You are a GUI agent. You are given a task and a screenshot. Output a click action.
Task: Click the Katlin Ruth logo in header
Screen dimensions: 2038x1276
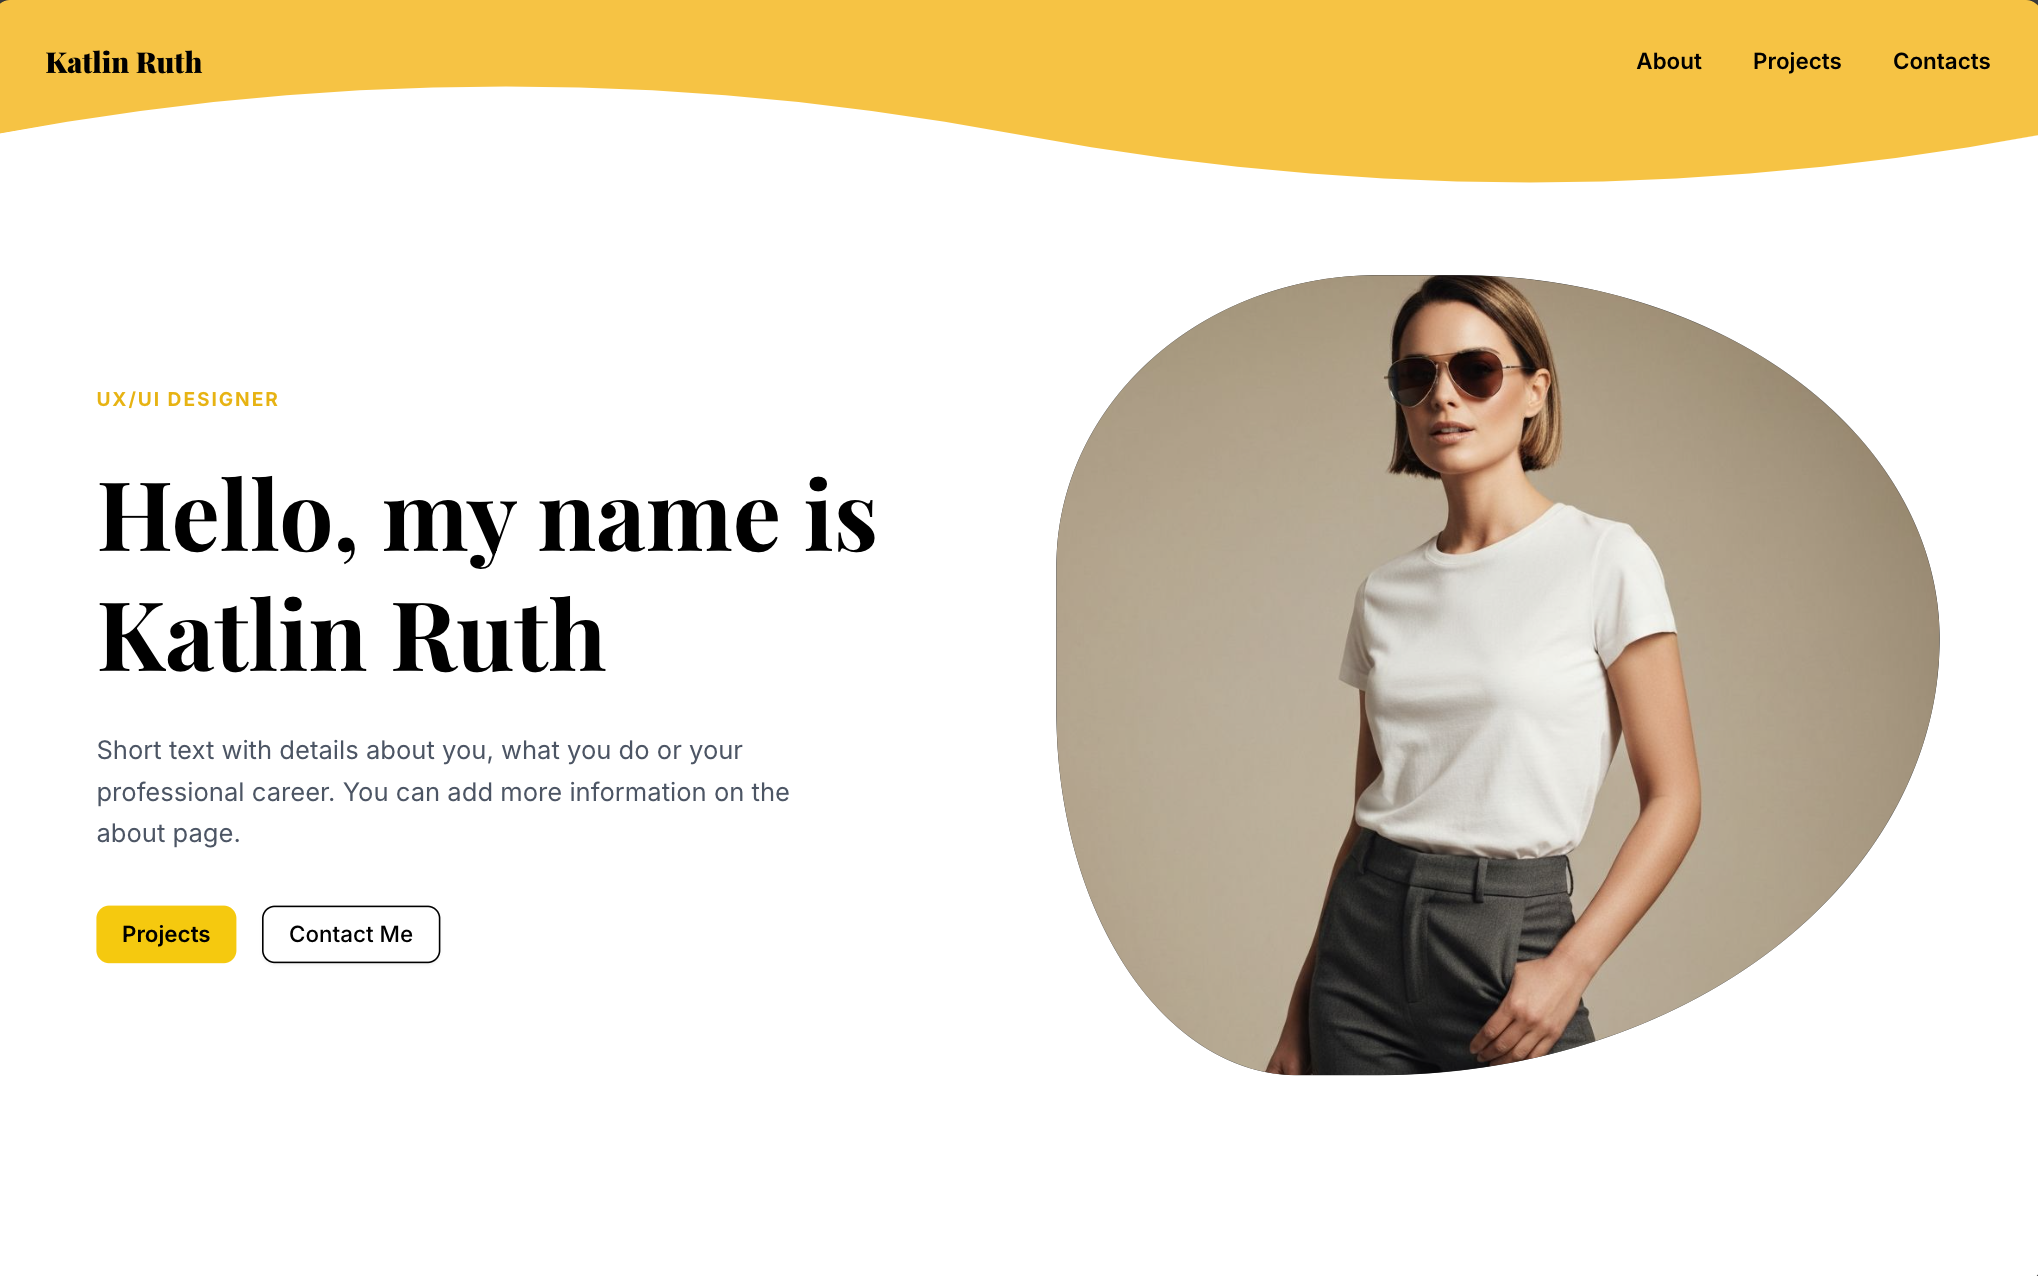(124, 62)
